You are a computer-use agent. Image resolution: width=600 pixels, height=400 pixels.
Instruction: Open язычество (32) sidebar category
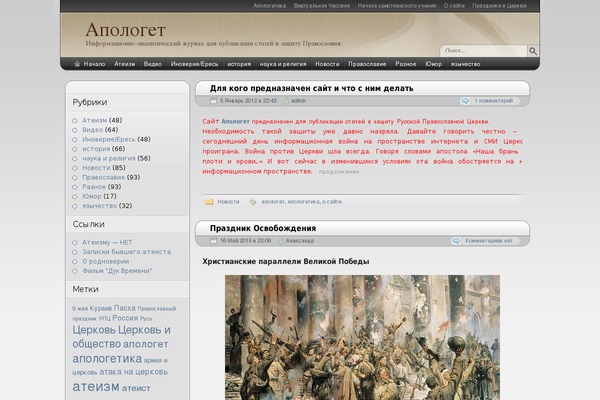coord(99,206)
